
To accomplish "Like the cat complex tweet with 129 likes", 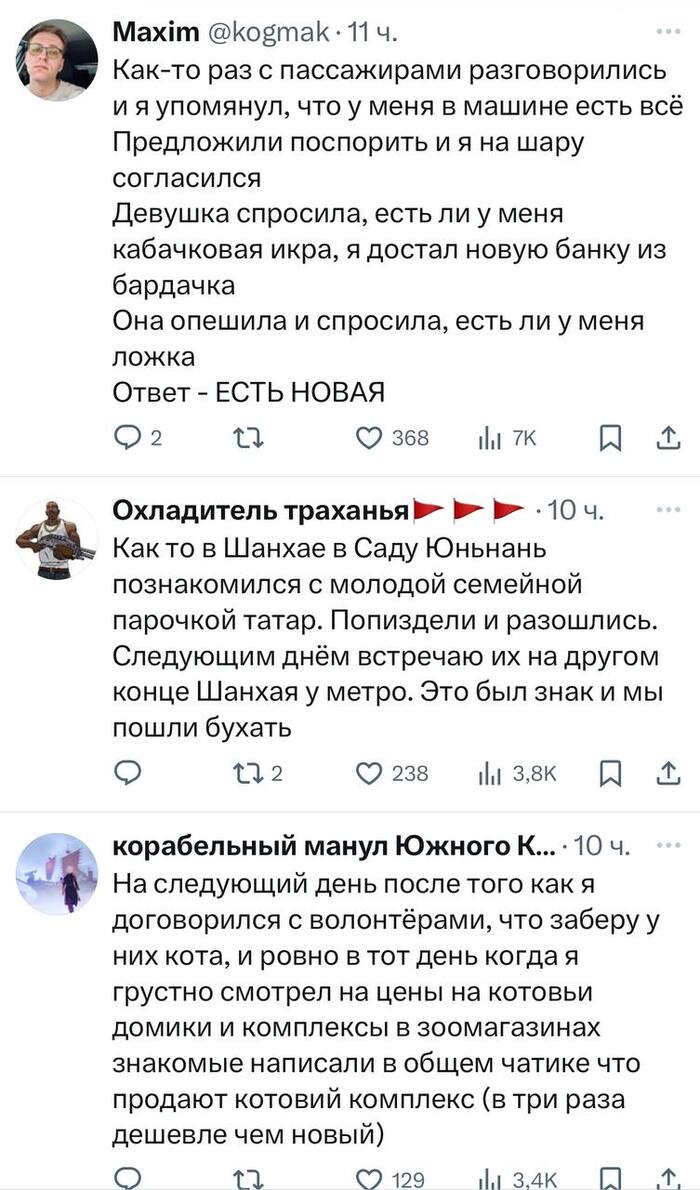I will click(370, 1179).
